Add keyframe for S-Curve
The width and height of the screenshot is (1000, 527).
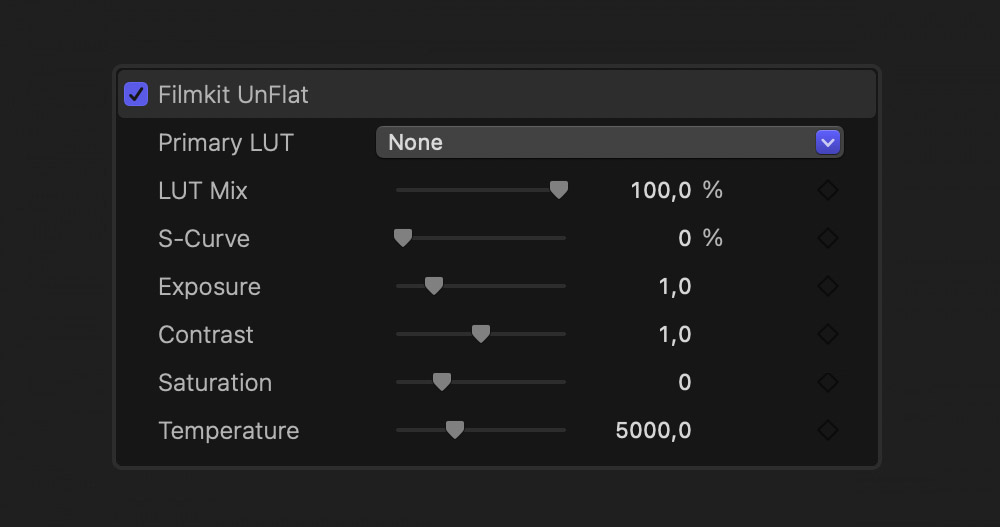click(x=828, y=238)
